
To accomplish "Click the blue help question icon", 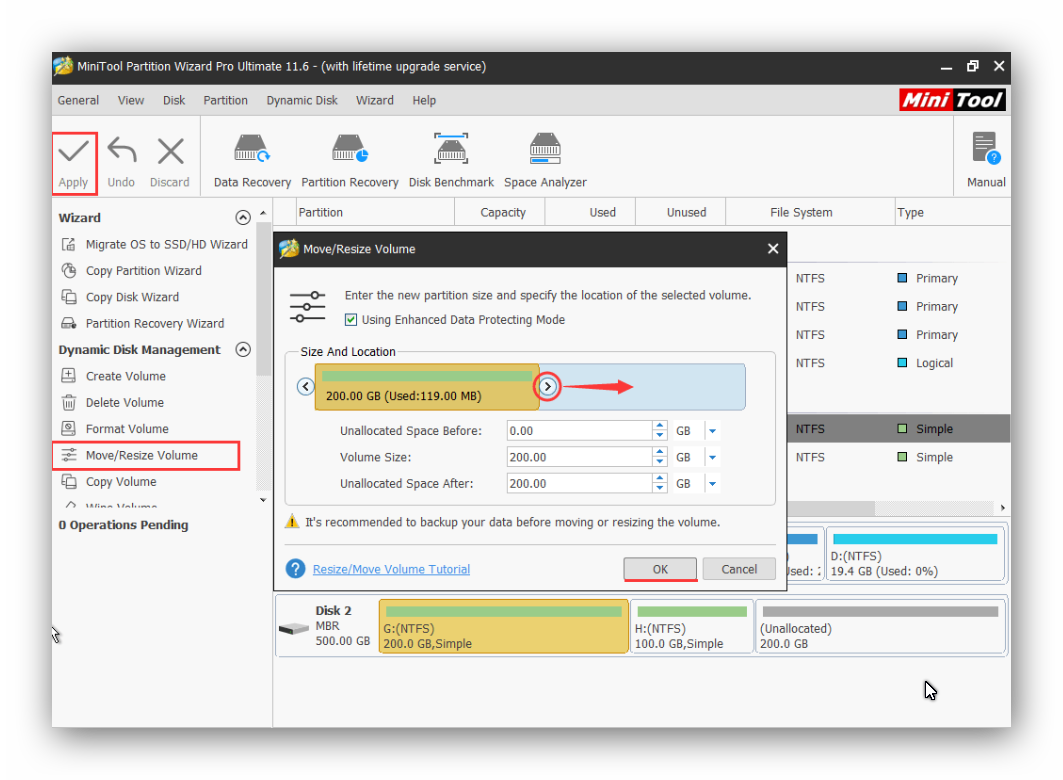I will click(296, 569).
